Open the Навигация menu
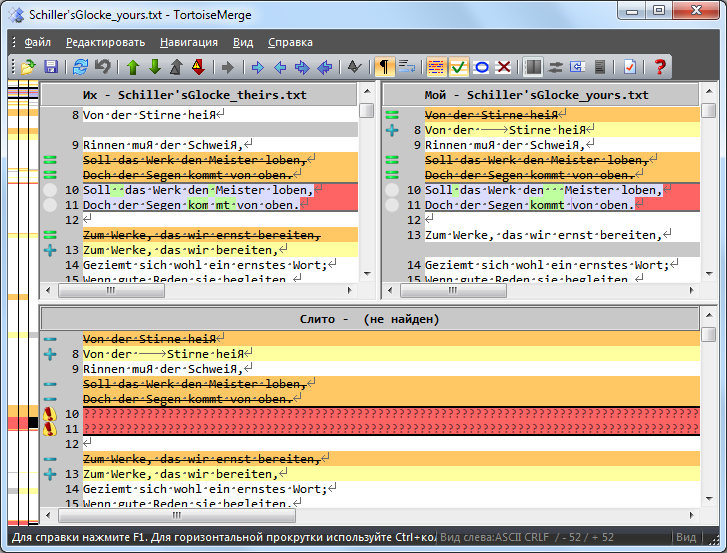The height and width of the screenshot is (553, 727). pos(189,42)
